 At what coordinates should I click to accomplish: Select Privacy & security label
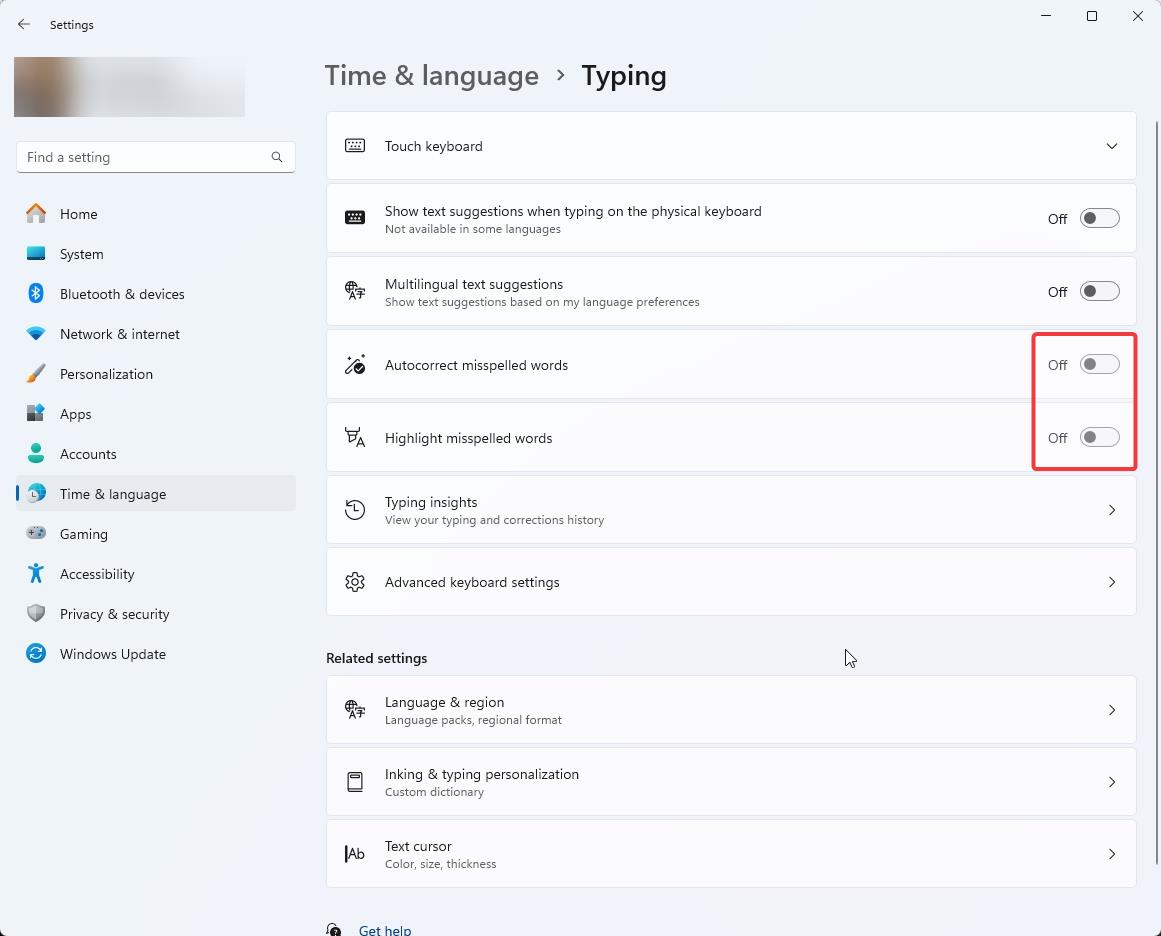tap(115, 614)
